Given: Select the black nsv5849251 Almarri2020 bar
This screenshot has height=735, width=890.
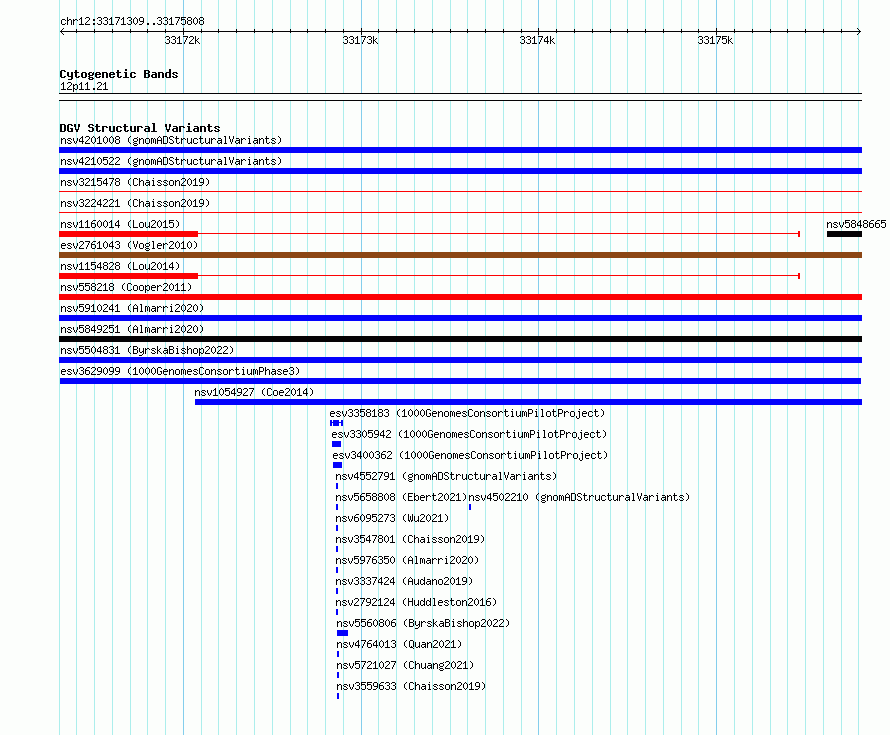Looking at the screenshot, I should tap(460, 339).
